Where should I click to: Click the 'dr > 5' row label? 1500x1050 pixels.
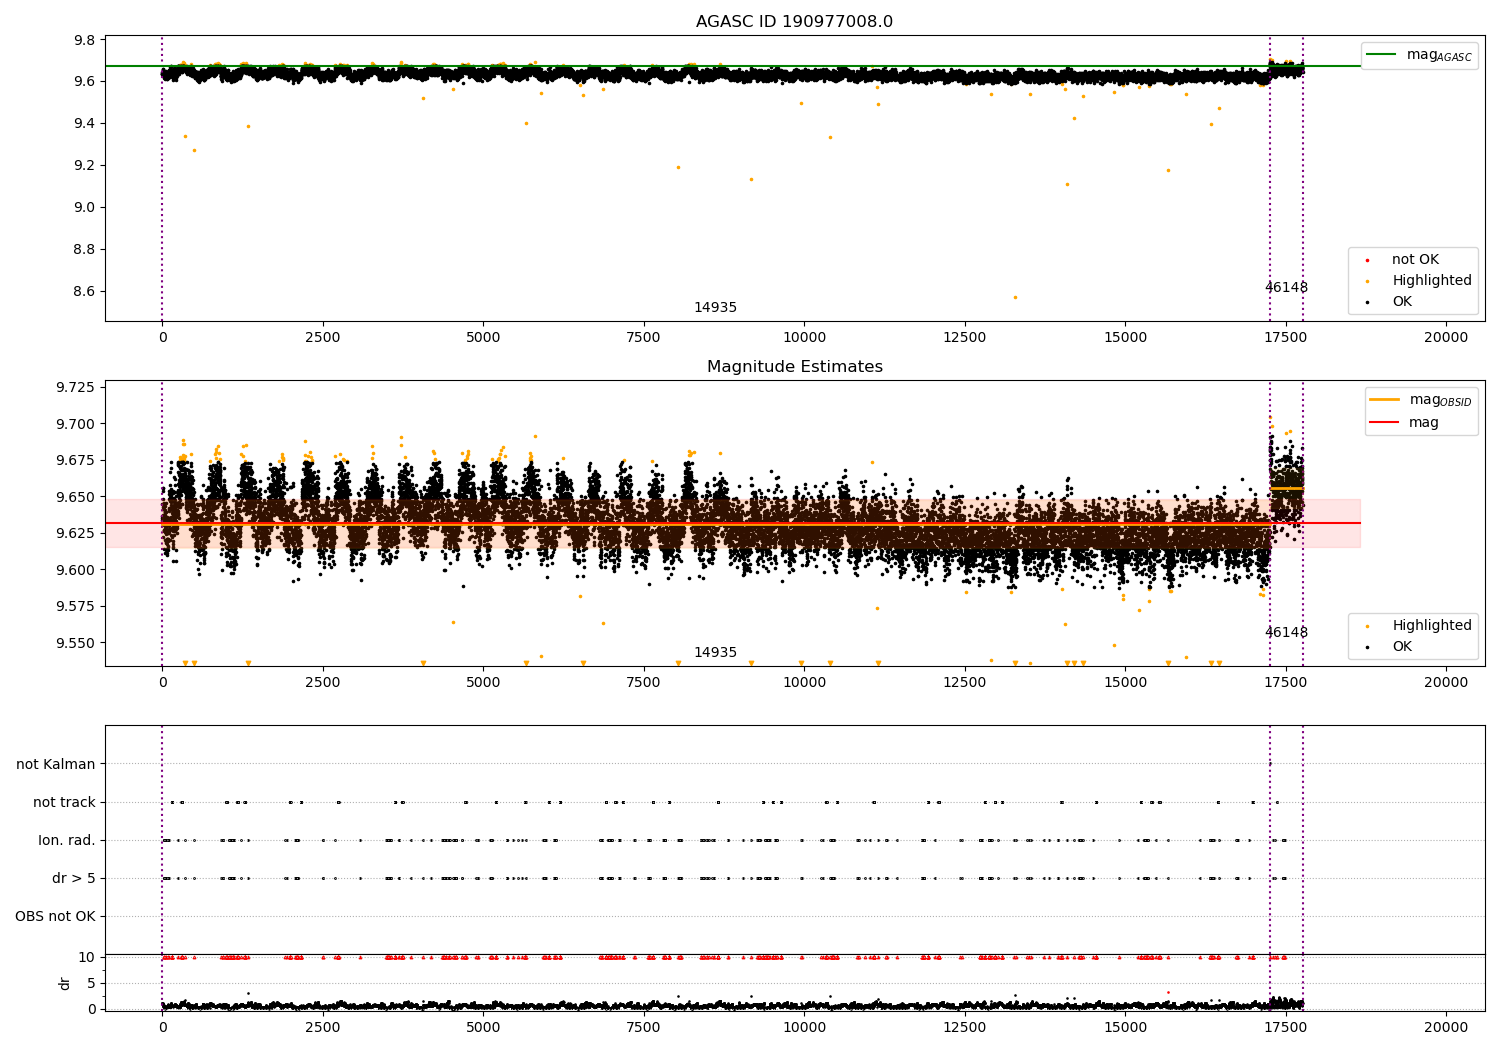tap(74, 879)
